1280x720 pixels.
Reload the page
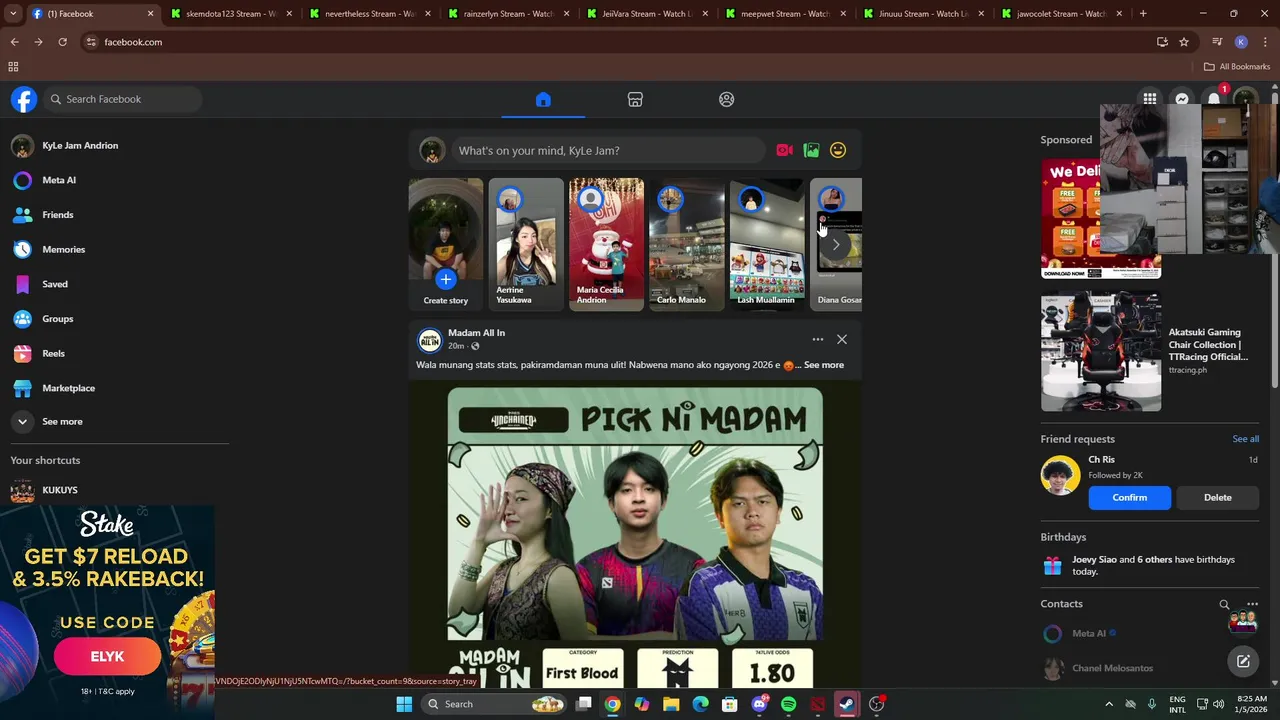point(62,42)
